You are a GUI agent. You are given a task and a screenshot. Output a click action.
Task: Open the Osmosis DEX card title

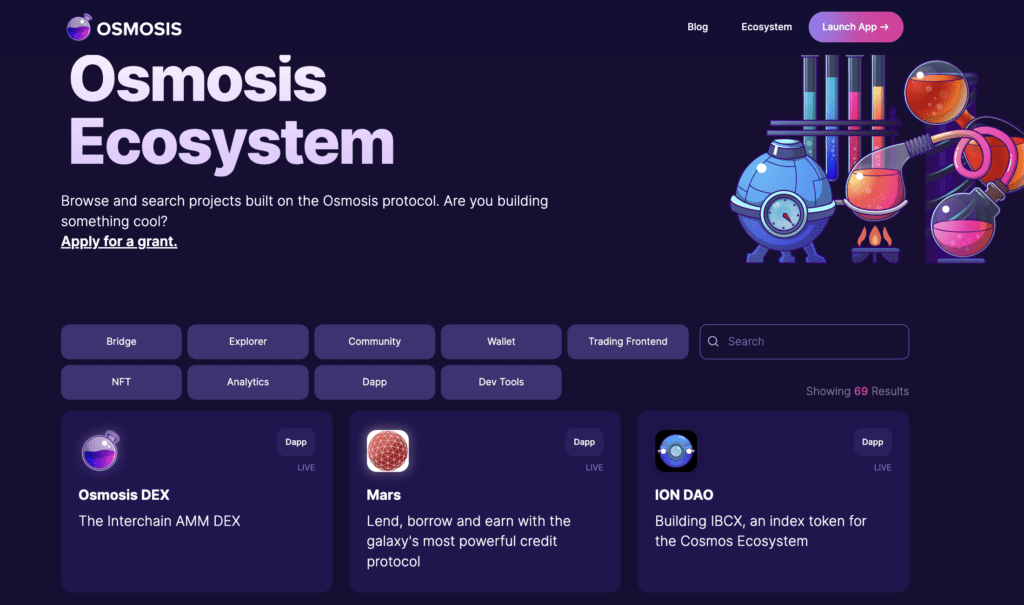[123, 495]
